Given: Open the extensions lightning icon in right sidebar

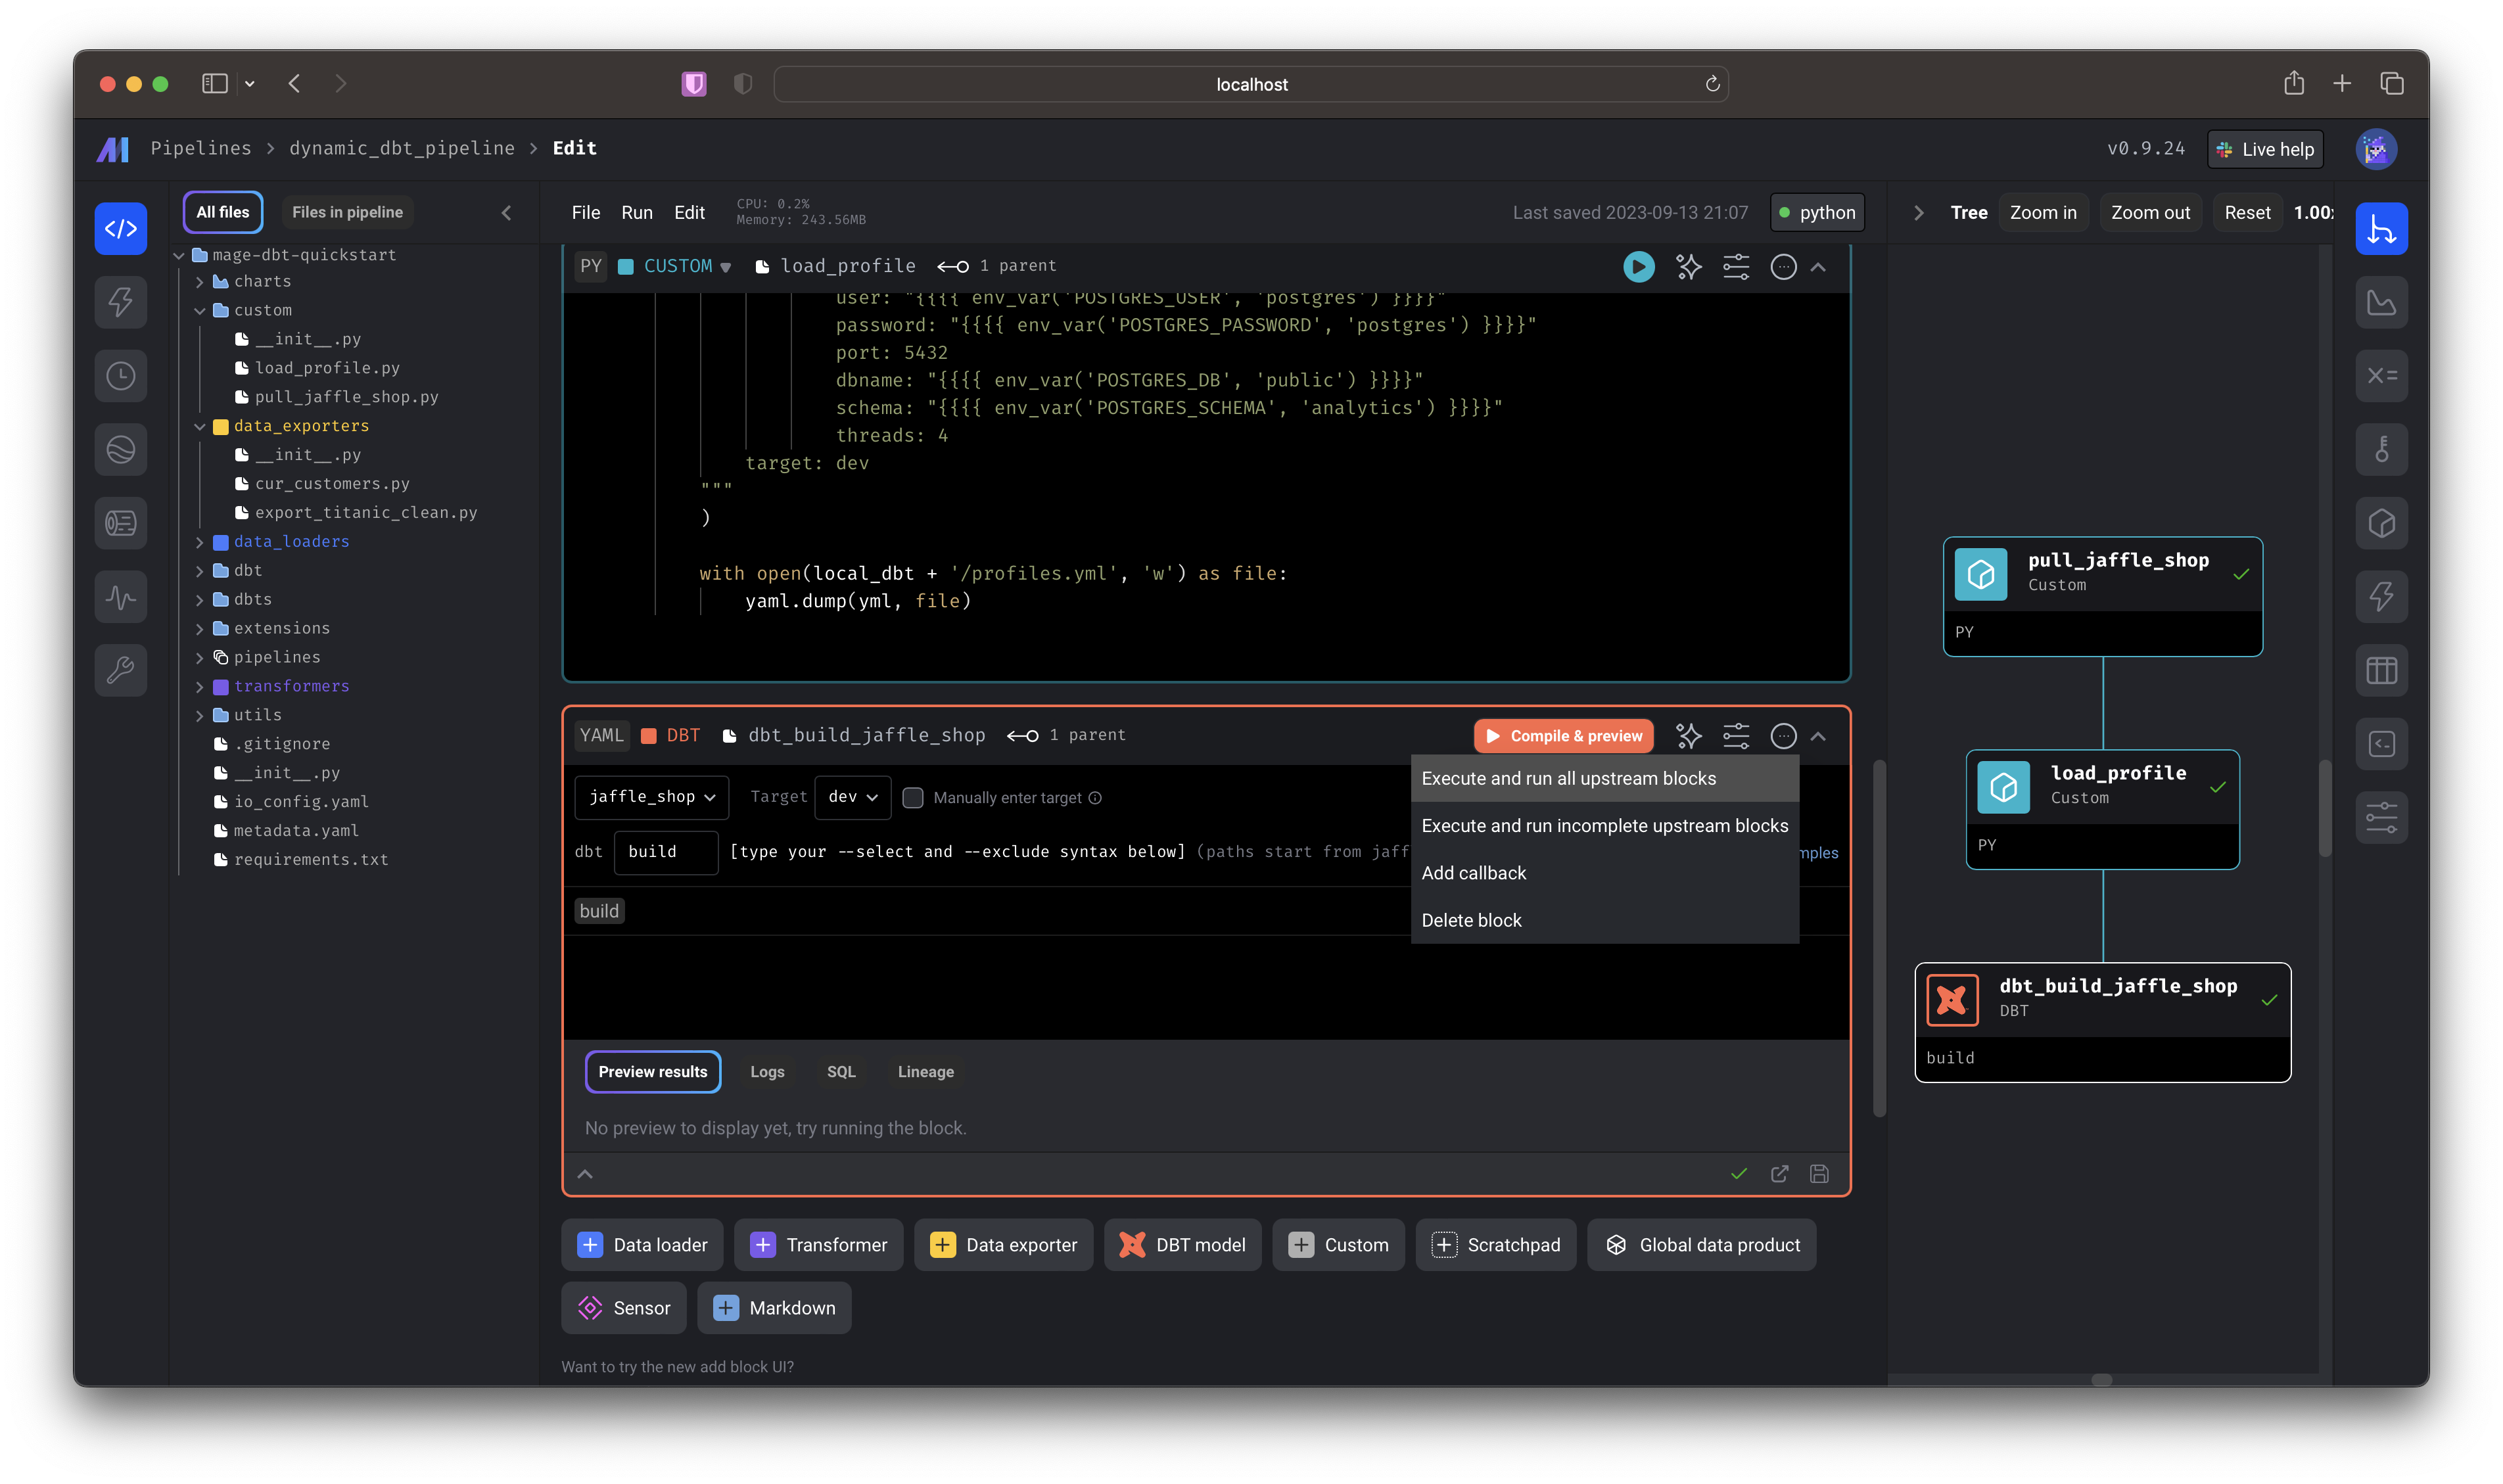Looking at the screenshot, I should [x=2381, y=597].
